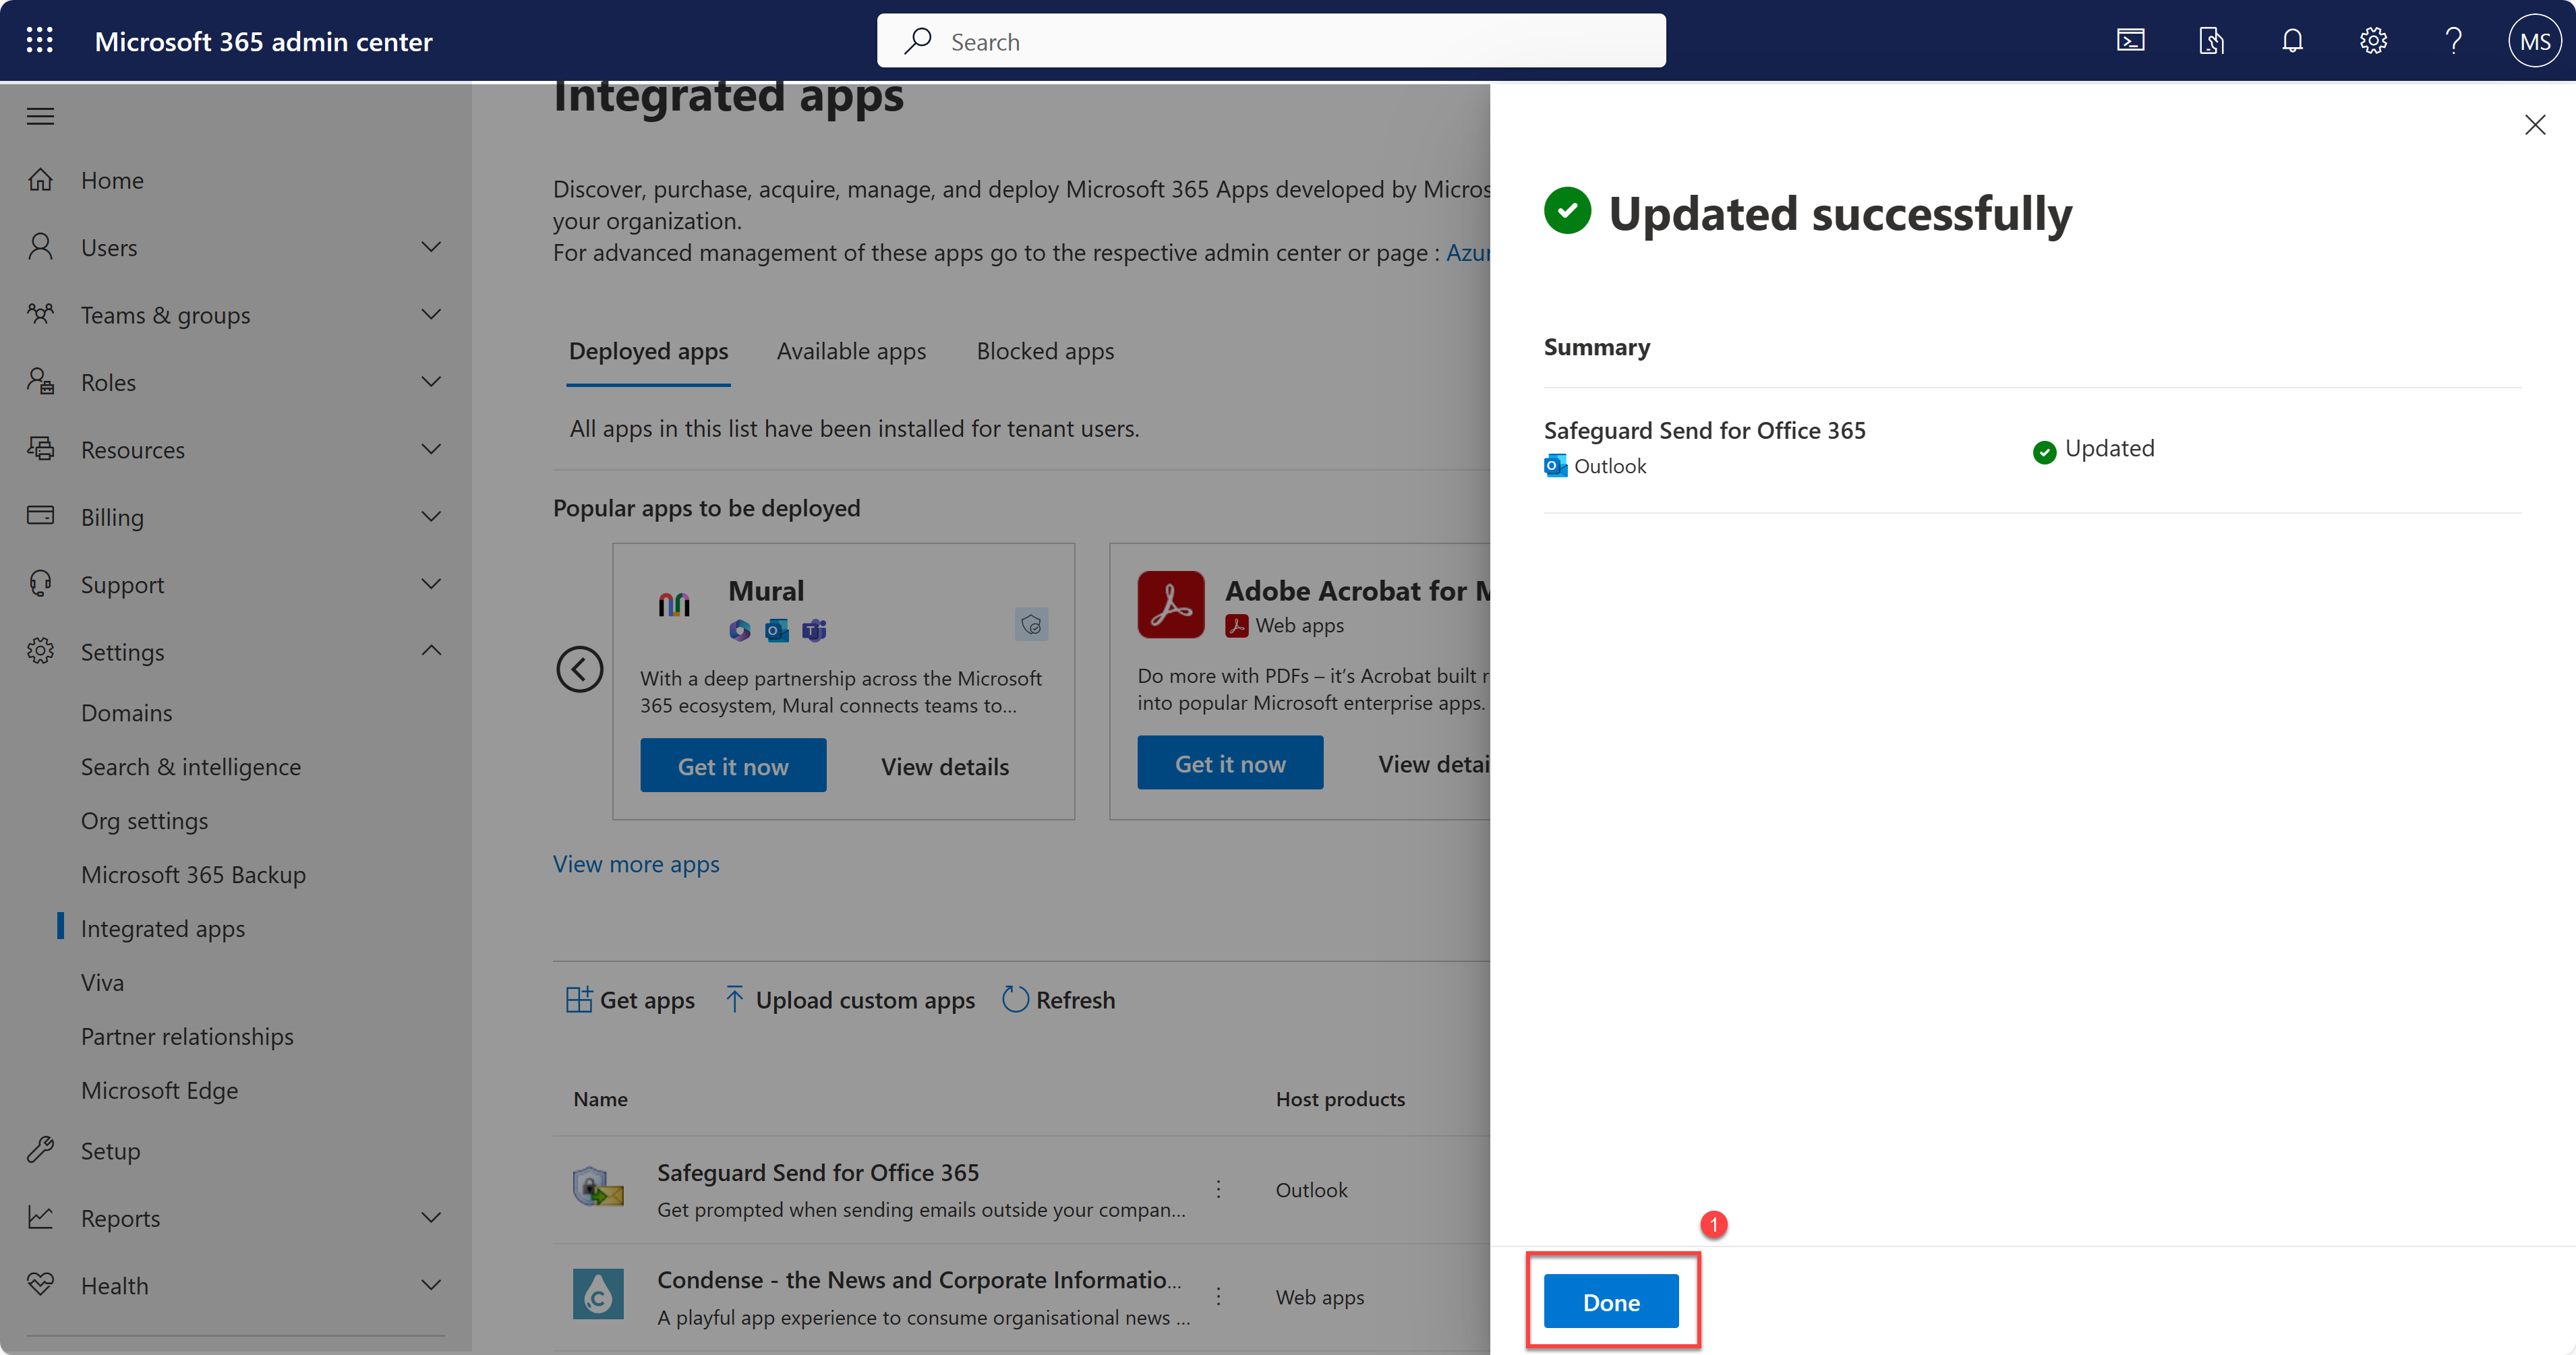Switch to the Deployed apps tab
The width and height of the screenshot is (2576, 1355).
[648, 351]
